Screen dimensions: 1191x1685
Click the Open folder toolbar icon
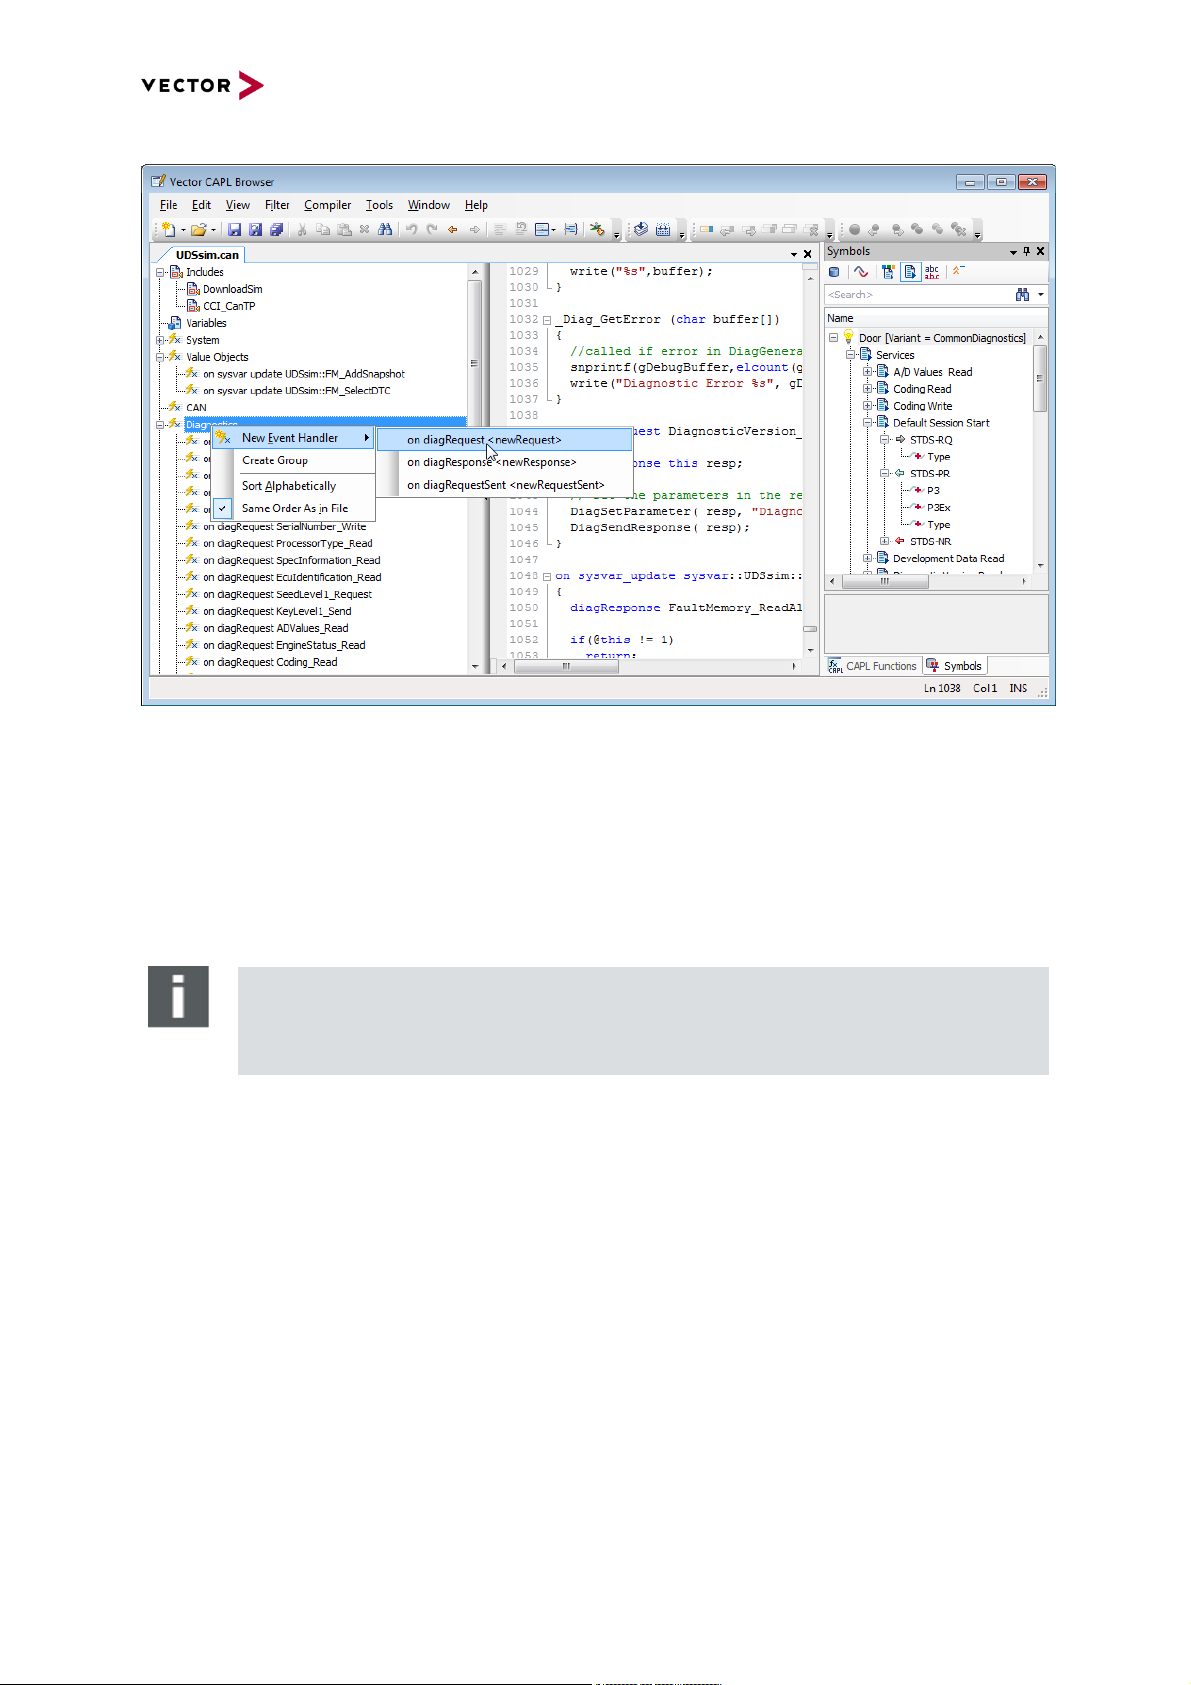click(199, 230)
